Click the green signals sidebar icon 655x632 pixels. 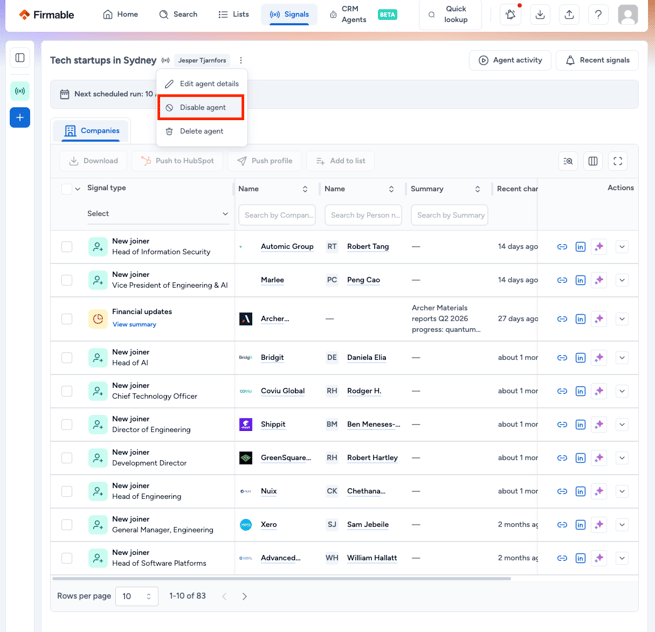[x=20, y=91]
